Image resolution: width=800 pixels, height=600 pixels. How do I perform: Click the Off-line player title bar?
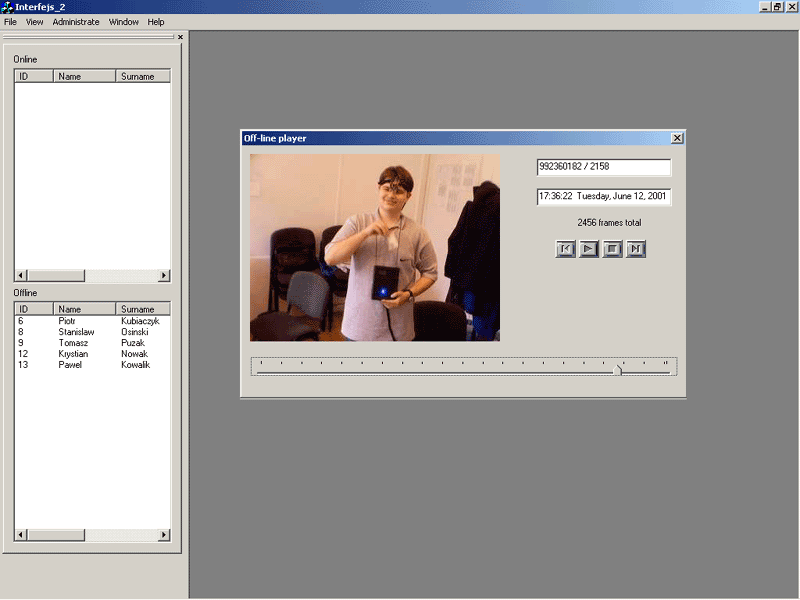coord(457,138)
